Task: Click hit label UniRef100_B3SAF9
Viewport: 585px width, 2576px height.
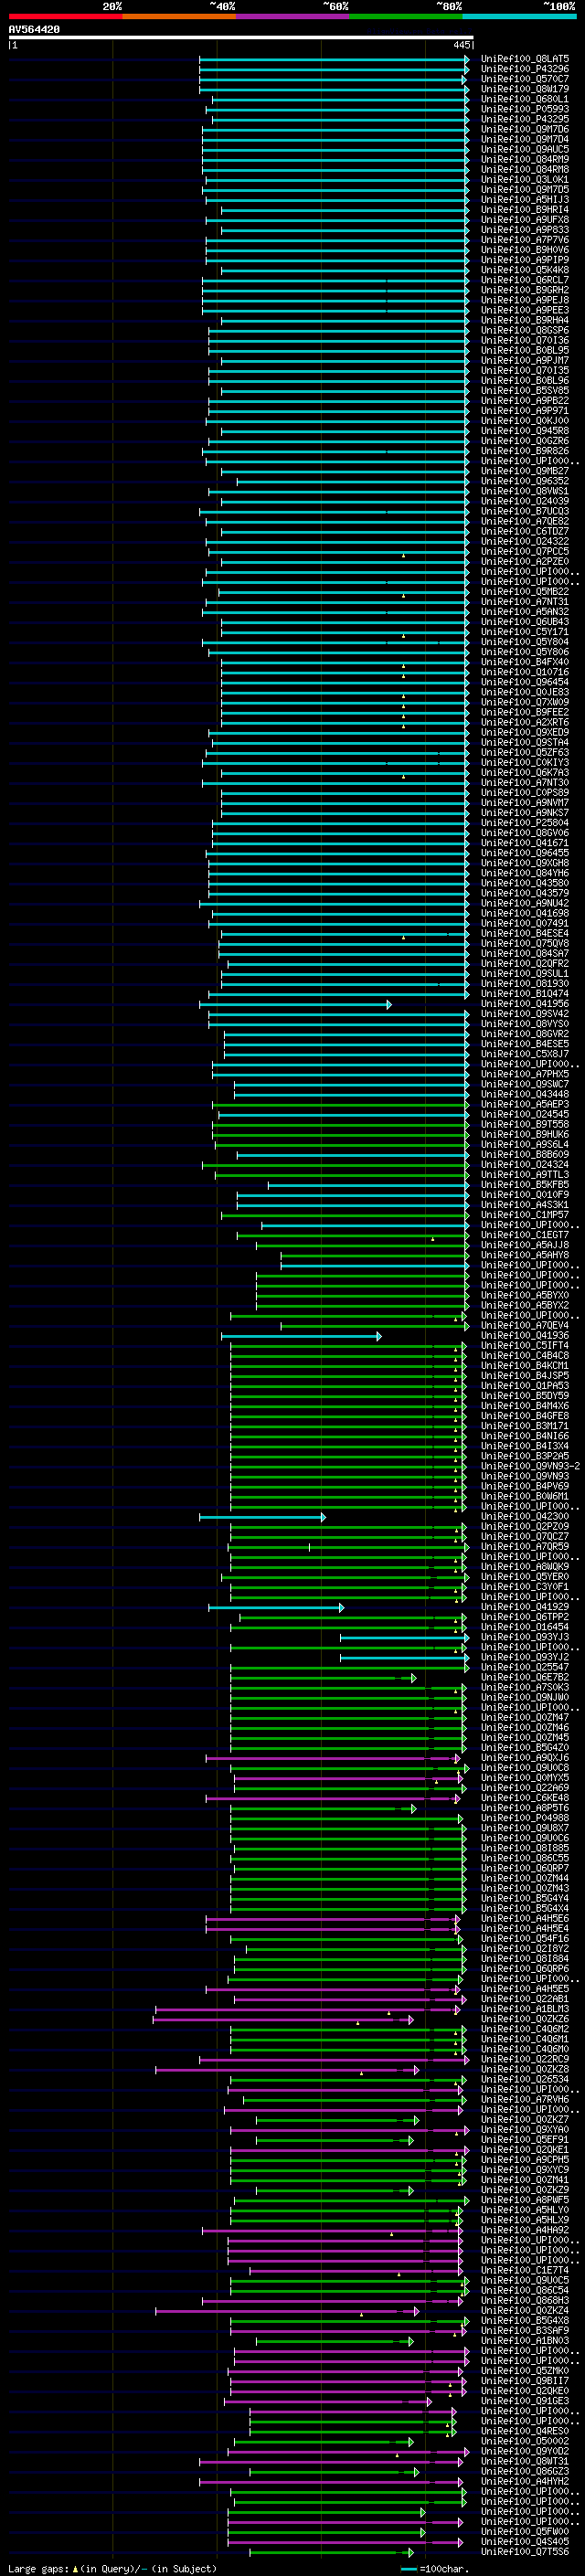Action: [525, 2330]
